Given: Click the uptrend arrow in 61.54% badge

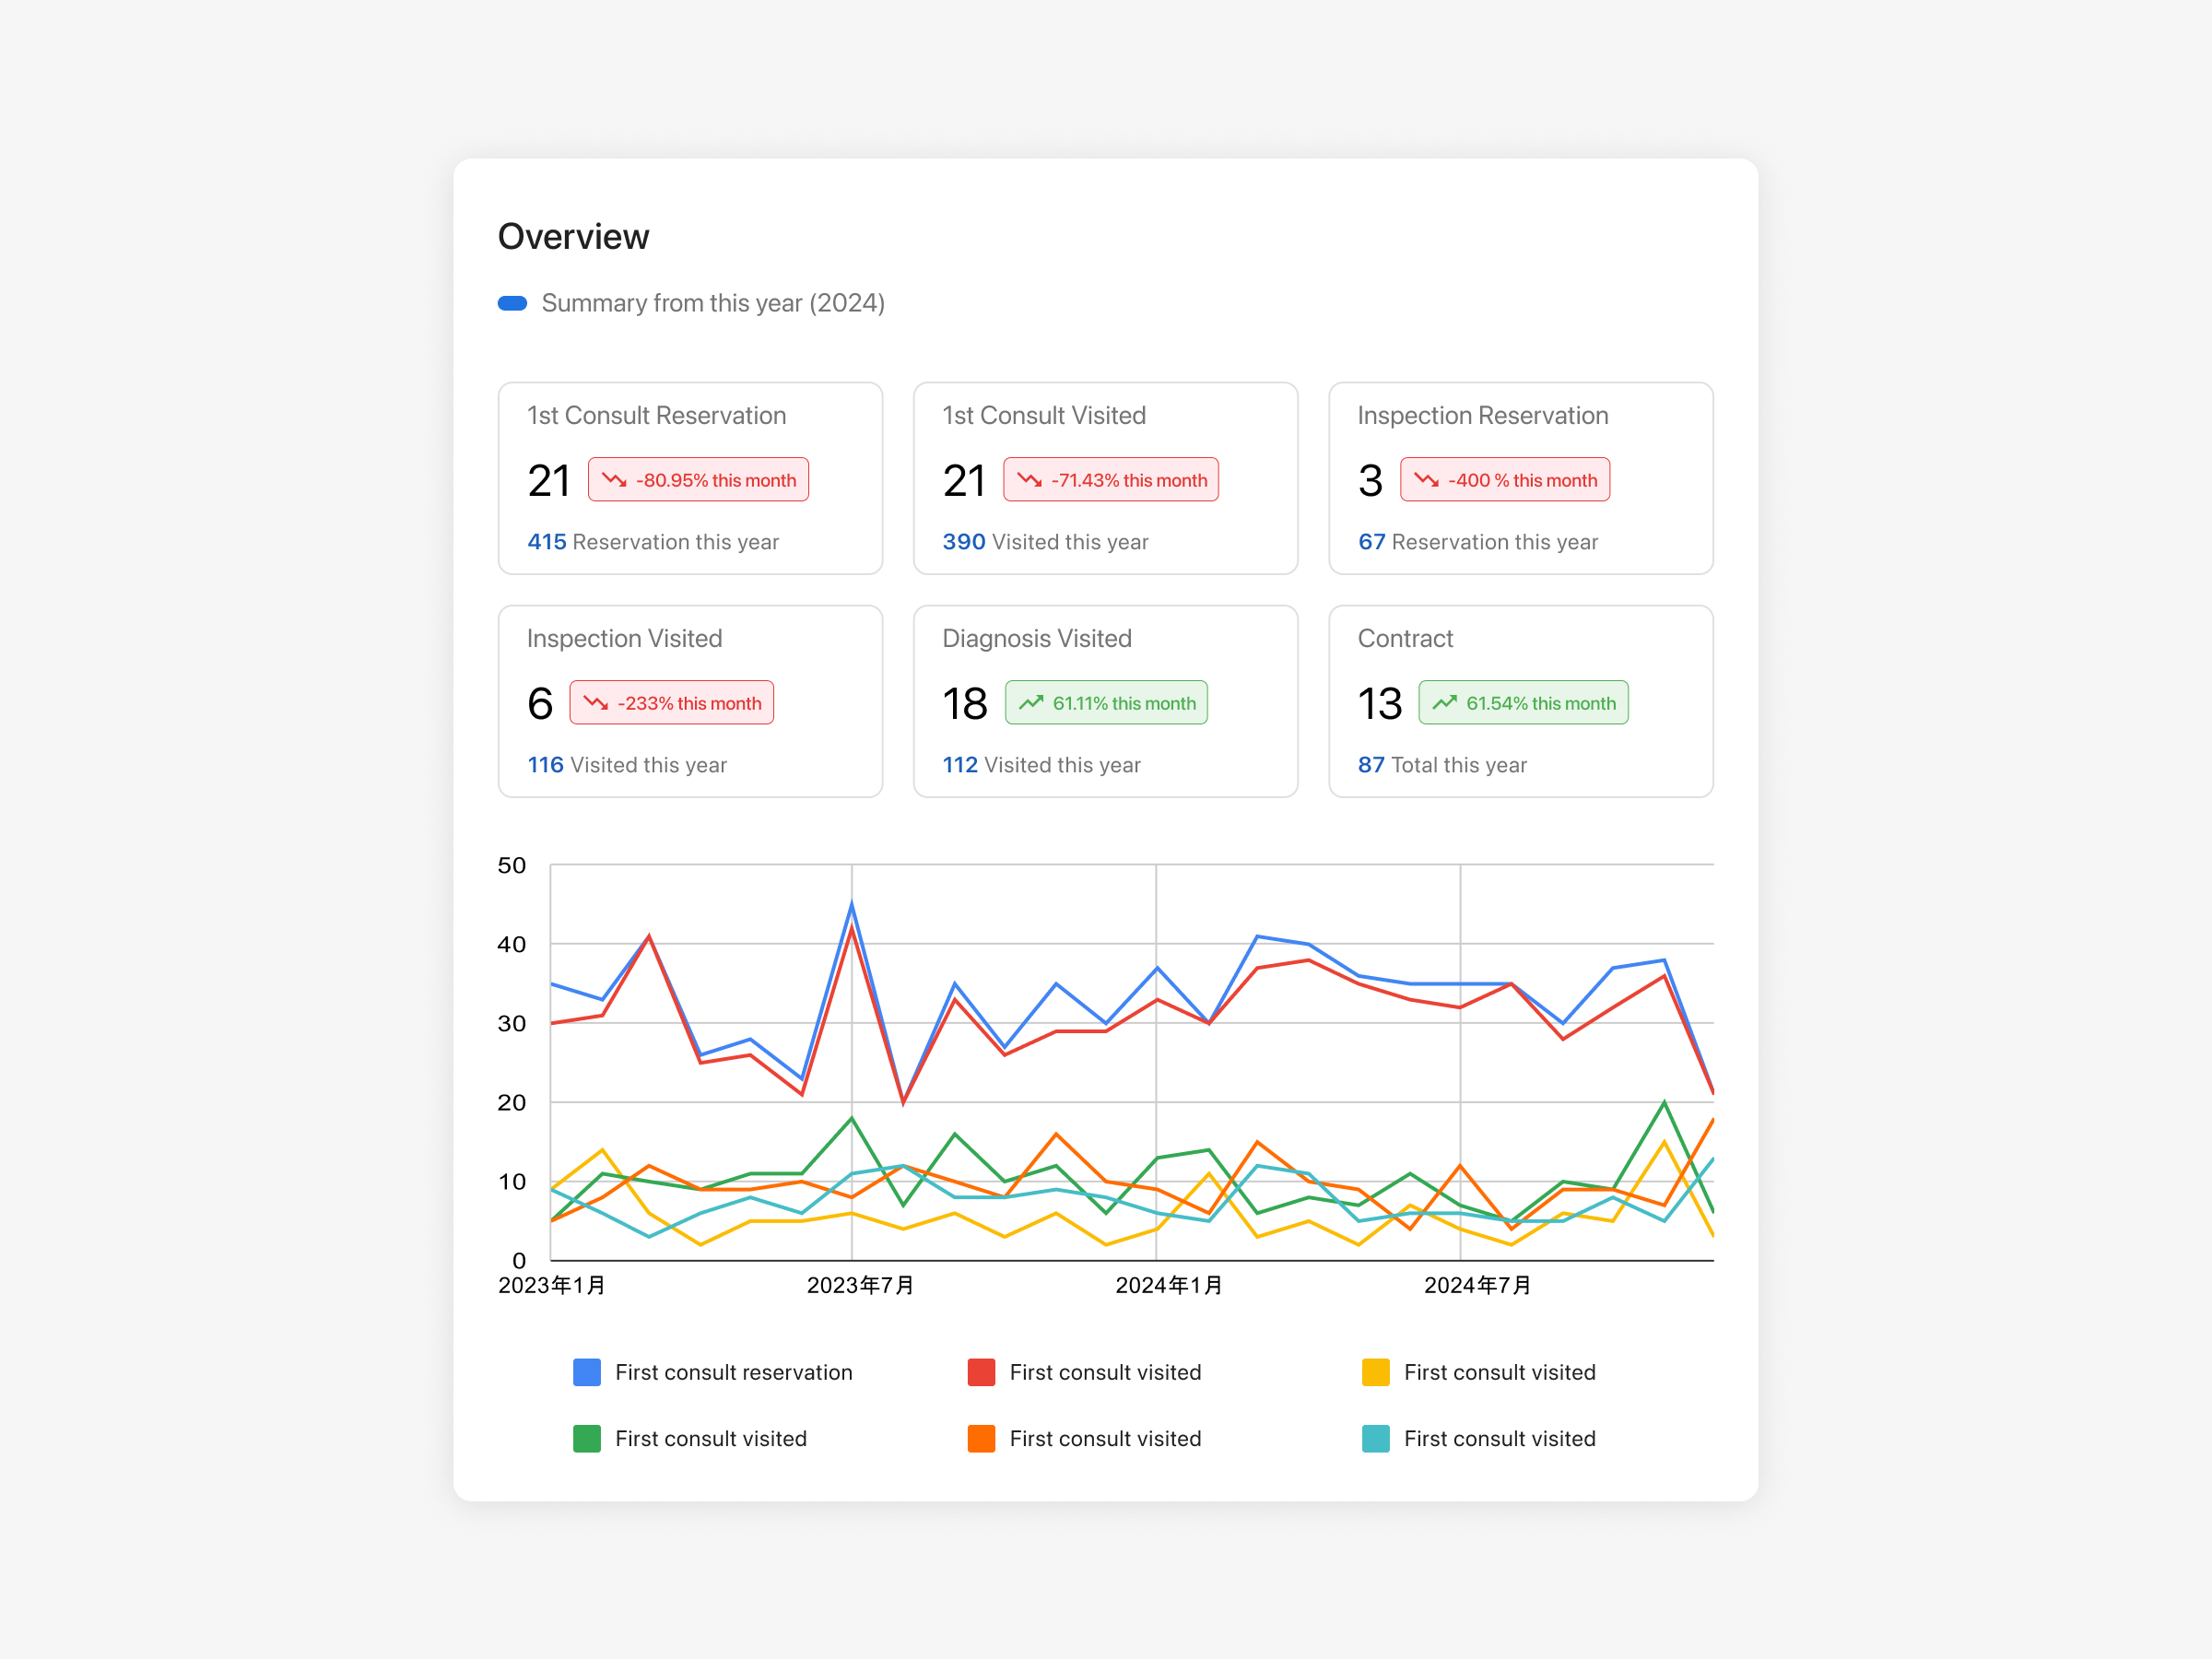Looking at the screenshot, I should coord(1444,703).
